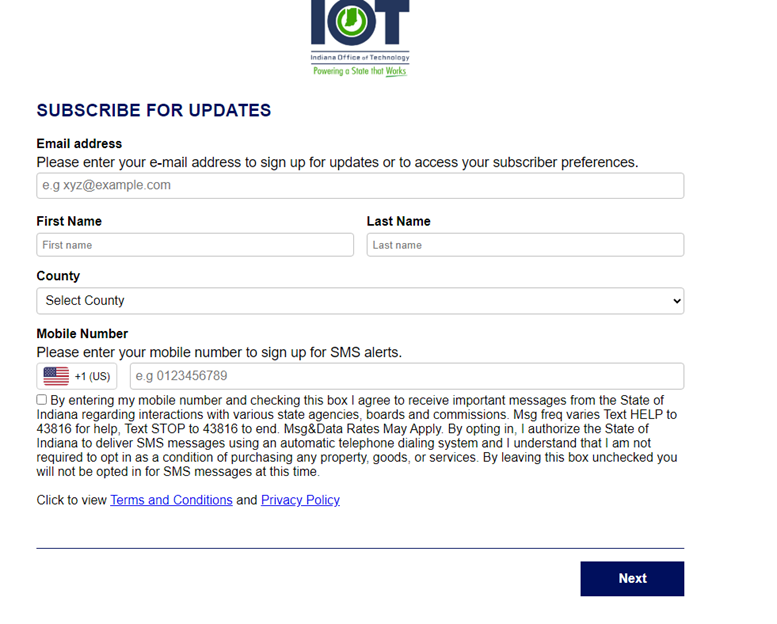
Task: Click the US flag icon
Action: 56,376
